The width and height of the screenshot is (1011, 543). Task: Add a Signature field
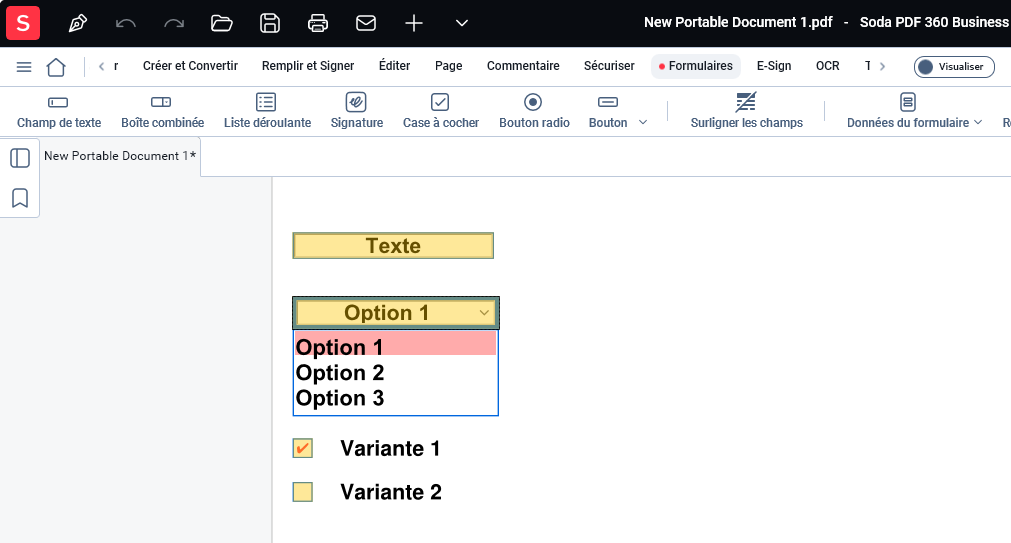click(x=357, y=112)
